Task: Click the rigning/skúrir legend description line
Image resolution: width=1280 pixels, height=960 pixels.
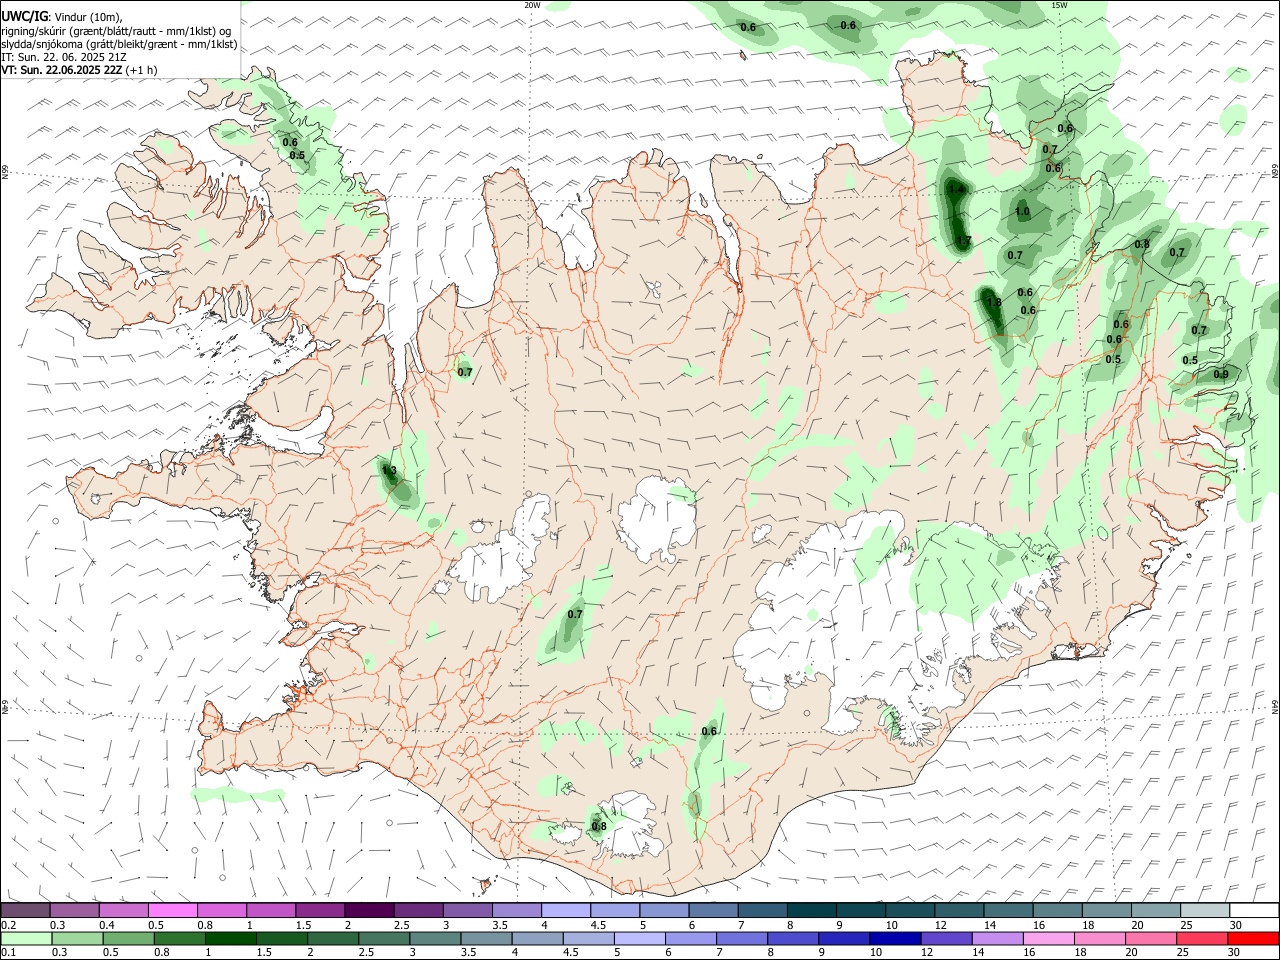Action: 116,31
